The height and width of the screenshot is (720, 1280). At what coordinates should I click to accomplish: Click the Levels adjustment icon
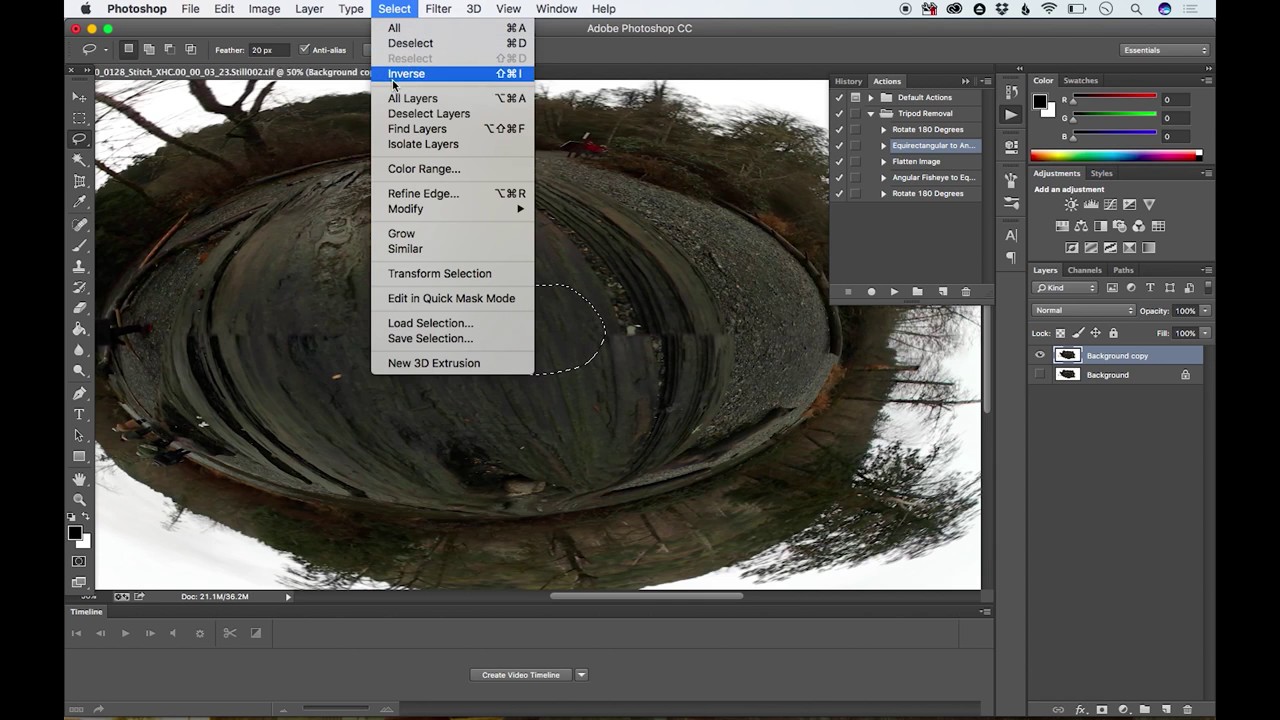1091,205
